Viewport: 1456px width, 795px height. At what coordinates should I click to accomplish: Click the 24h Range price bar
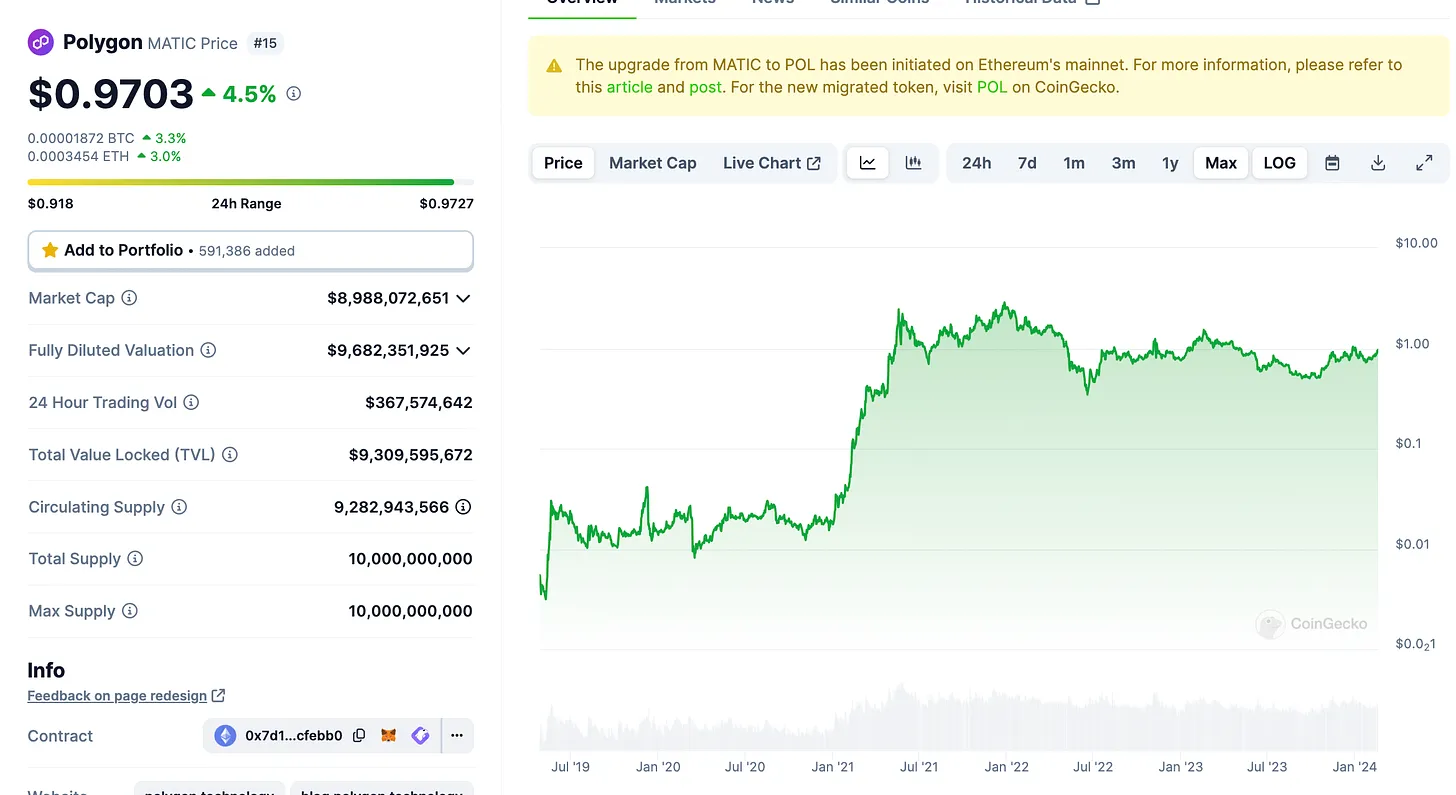(250, 182)
